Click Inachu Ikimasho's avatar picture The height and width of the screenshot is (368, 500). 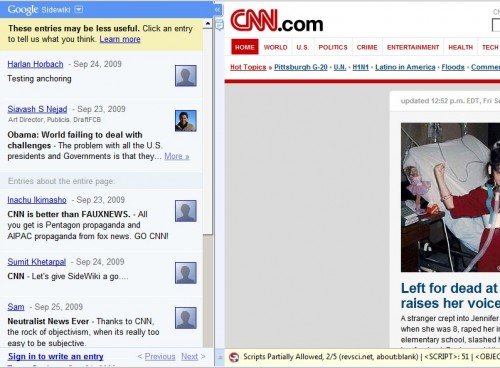[186, 211]
